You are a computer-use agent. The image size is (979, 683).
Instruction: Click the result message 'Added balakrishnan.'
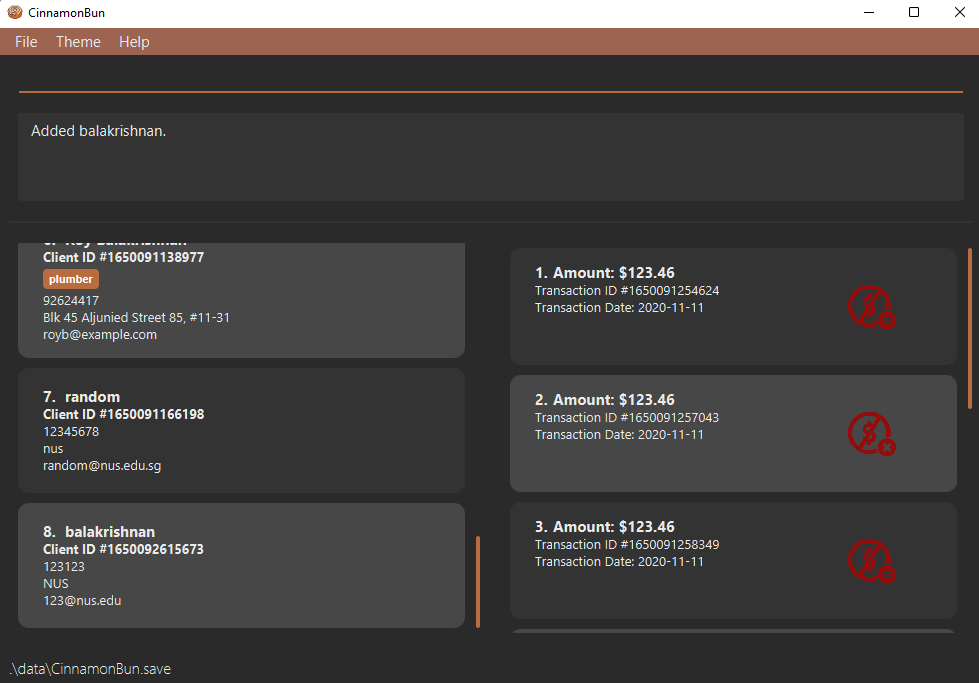click(99, 130)
